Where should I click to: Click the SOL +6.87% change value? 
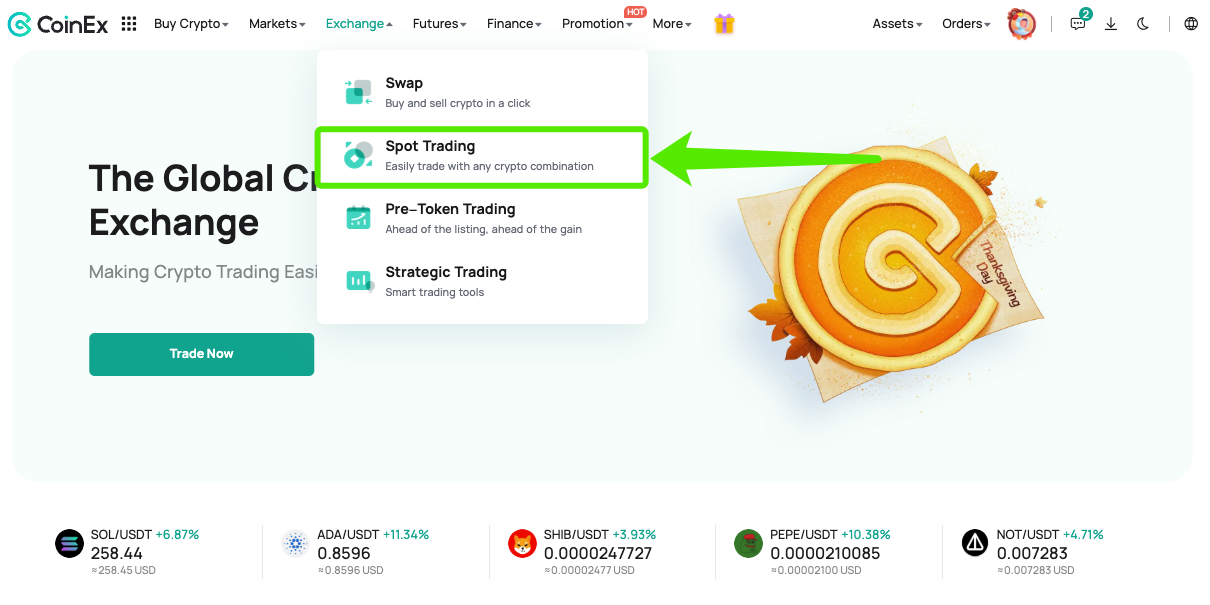click(x=177, y=535)
